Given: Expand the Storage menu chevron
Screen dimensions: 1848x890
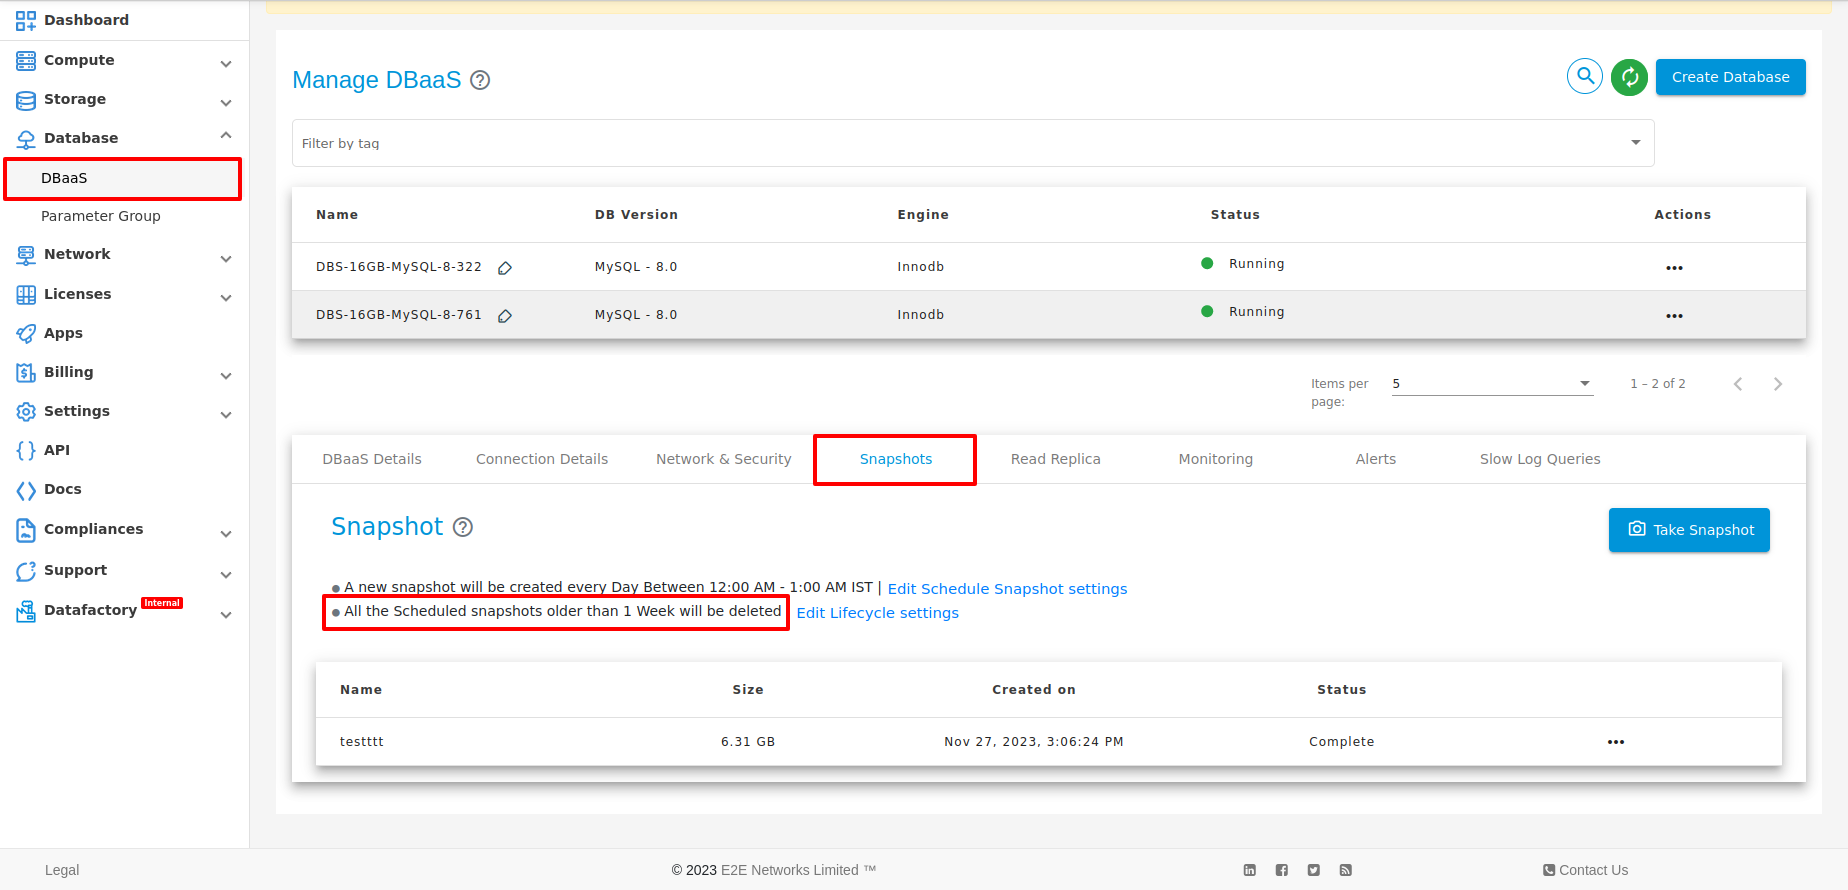Looking at the screenshot, I should point(226,103).
